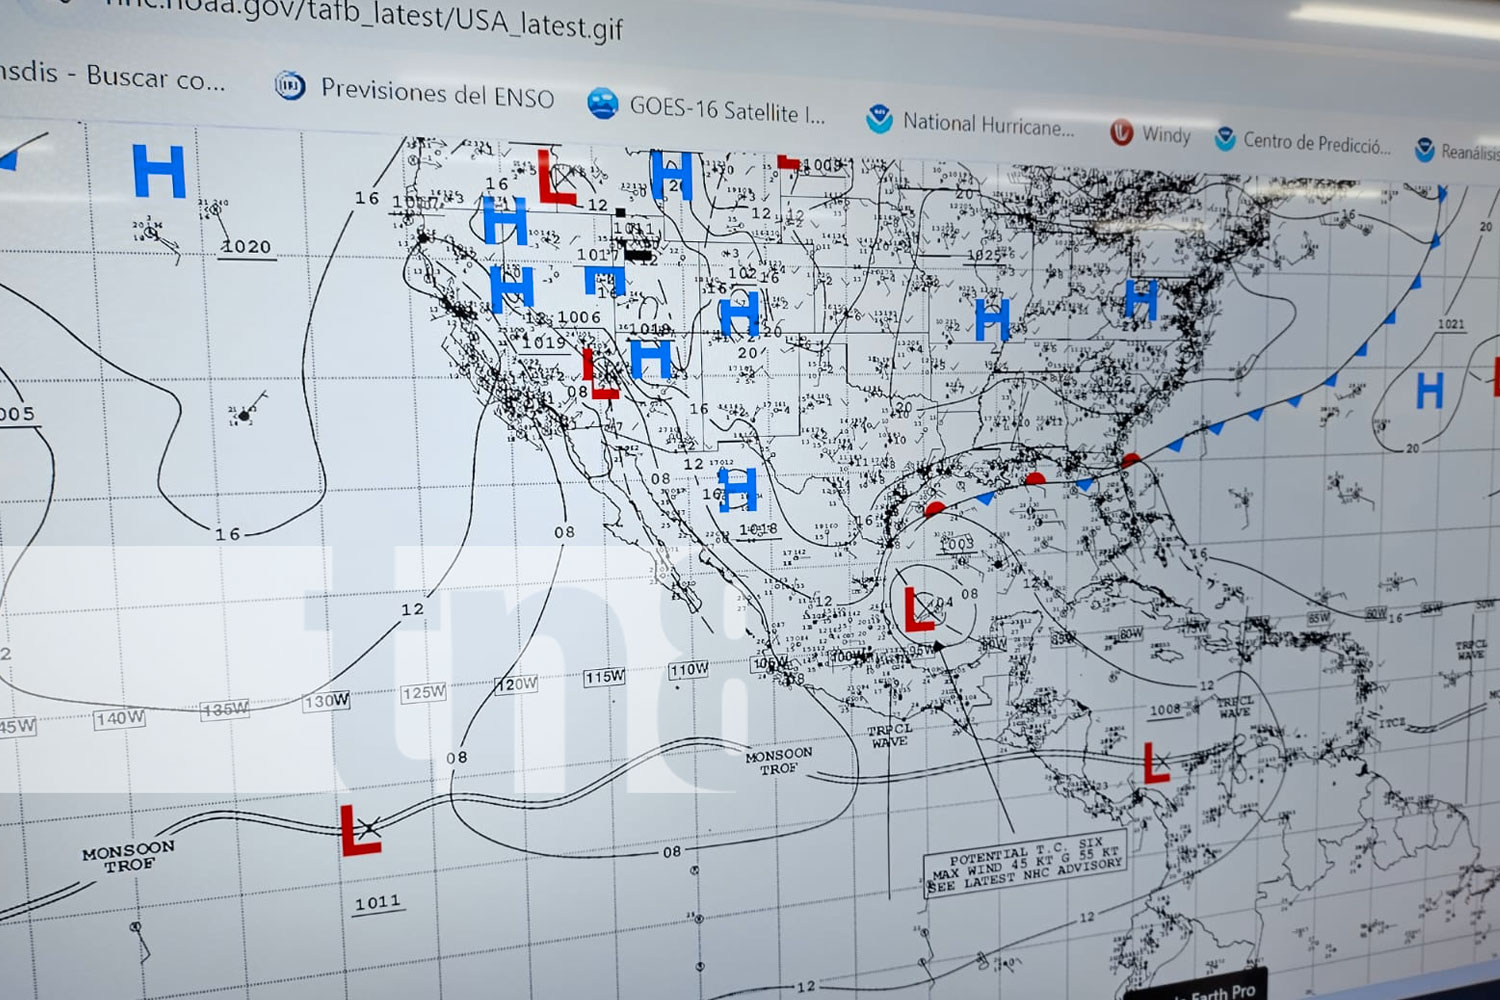The width and height of the screenshot is (1500, 1000).
Task: Open the Previsiones del ENSO bookmark
Action: (x=415, y=92)
